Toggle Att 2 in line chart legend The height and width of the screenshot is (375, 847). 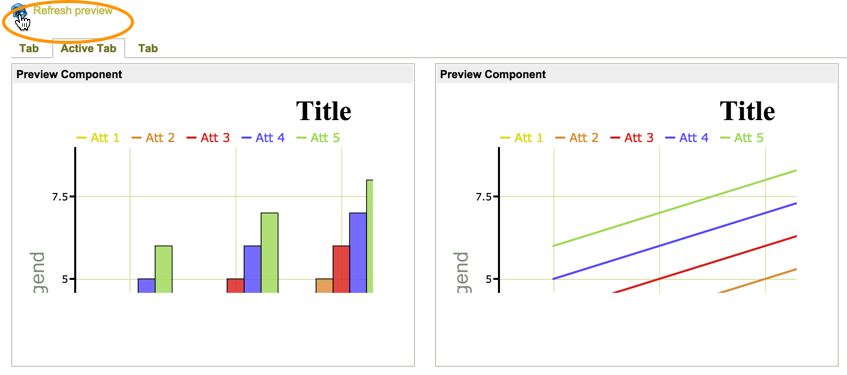click(x=577, y=138)
